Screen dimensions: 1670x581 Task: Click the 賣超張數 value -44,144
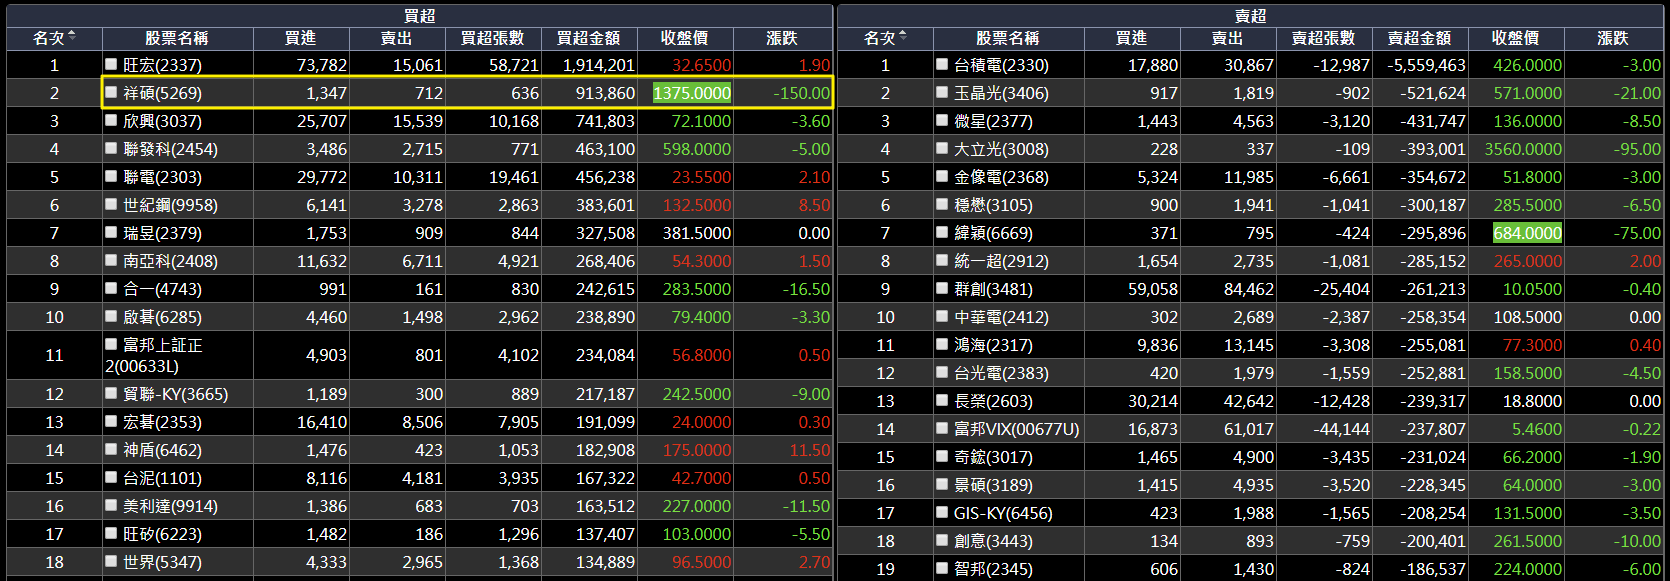pyautogui.click(x=1342, y=429)
